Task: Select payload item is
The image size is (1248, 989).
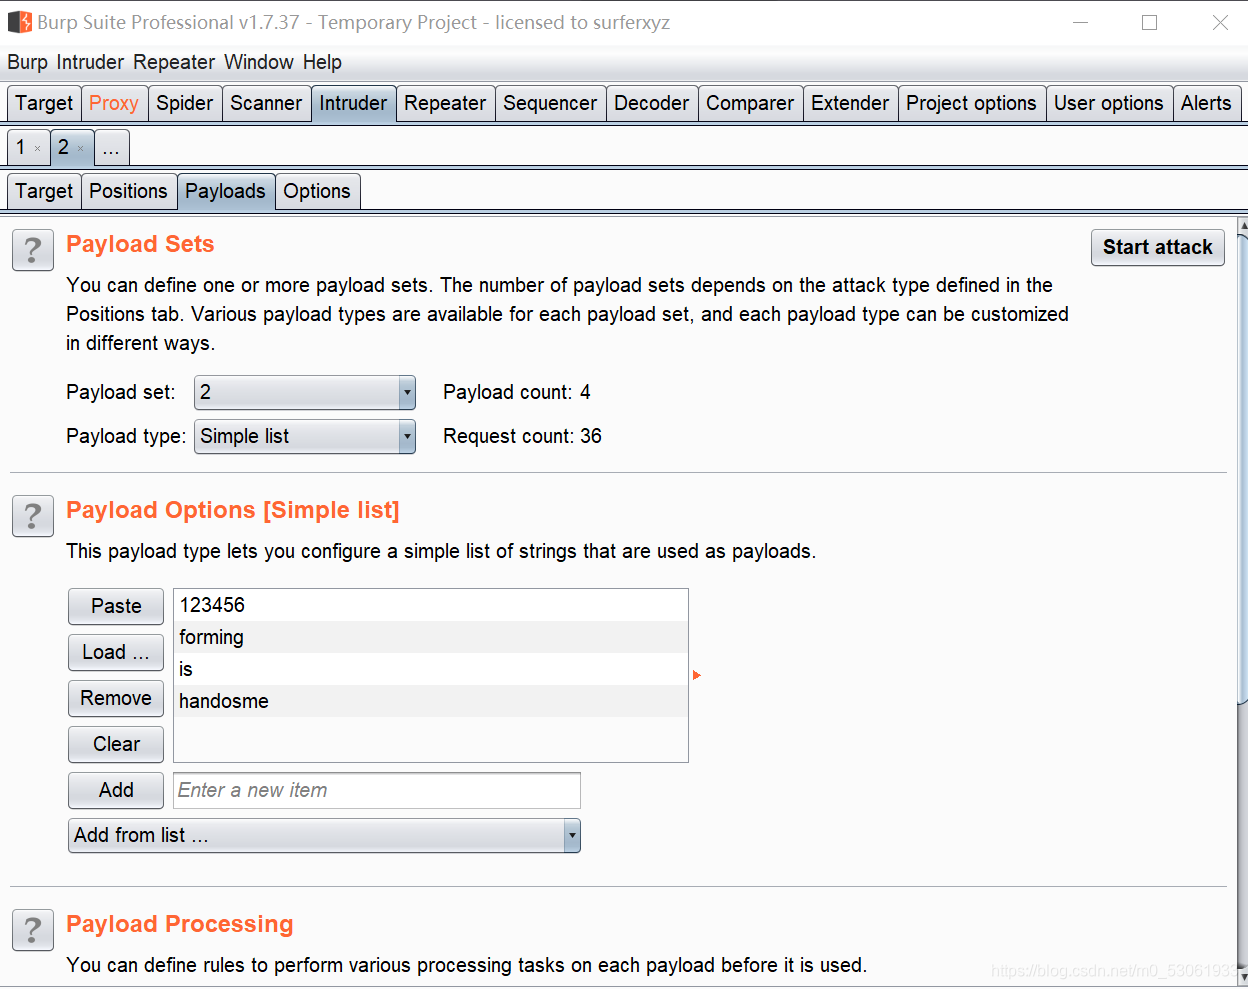Action: (431, 669)
